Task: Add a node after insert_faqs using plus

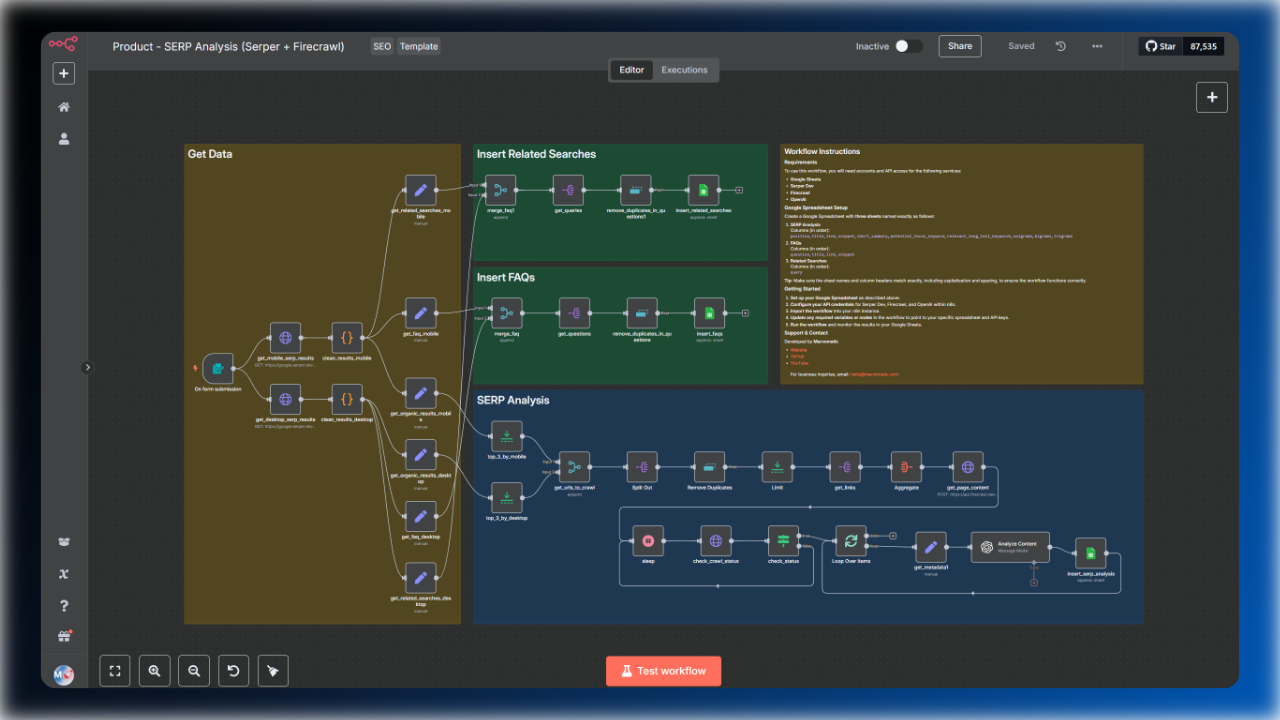Action: (x=745, y=313)
